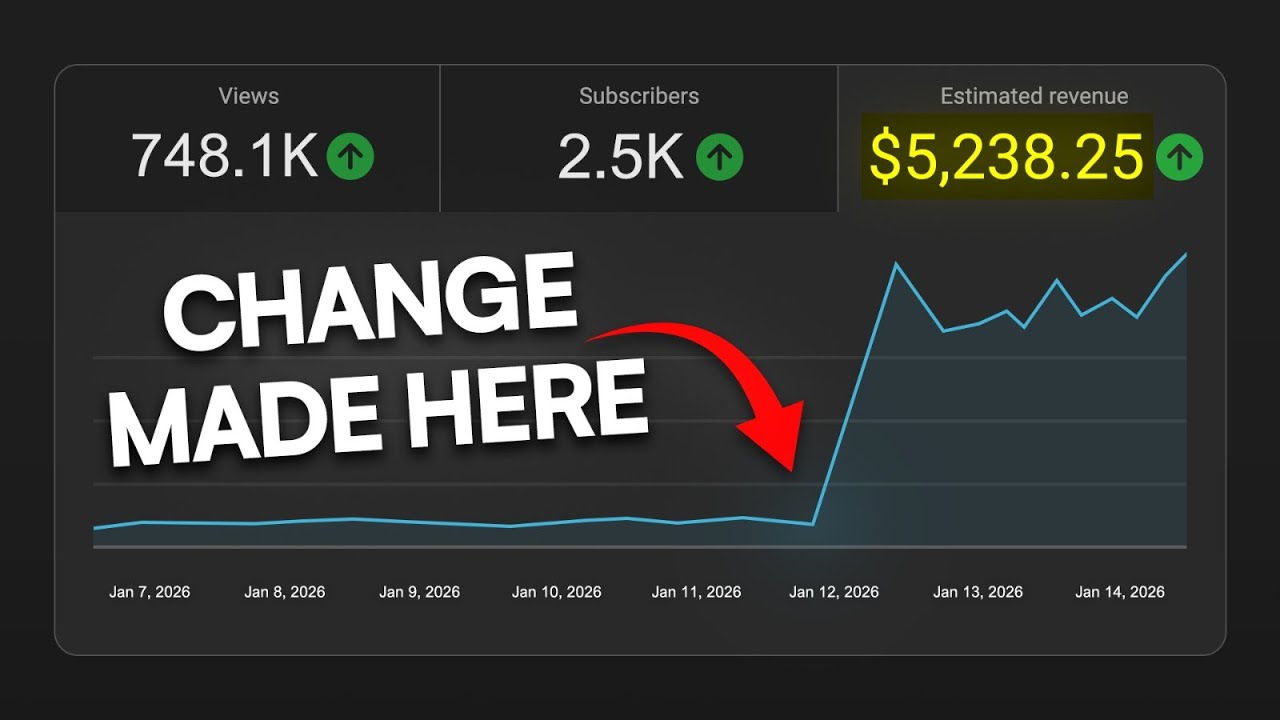
Task: Select the 2.5K subscribers value
Action: tap(621, 156)
